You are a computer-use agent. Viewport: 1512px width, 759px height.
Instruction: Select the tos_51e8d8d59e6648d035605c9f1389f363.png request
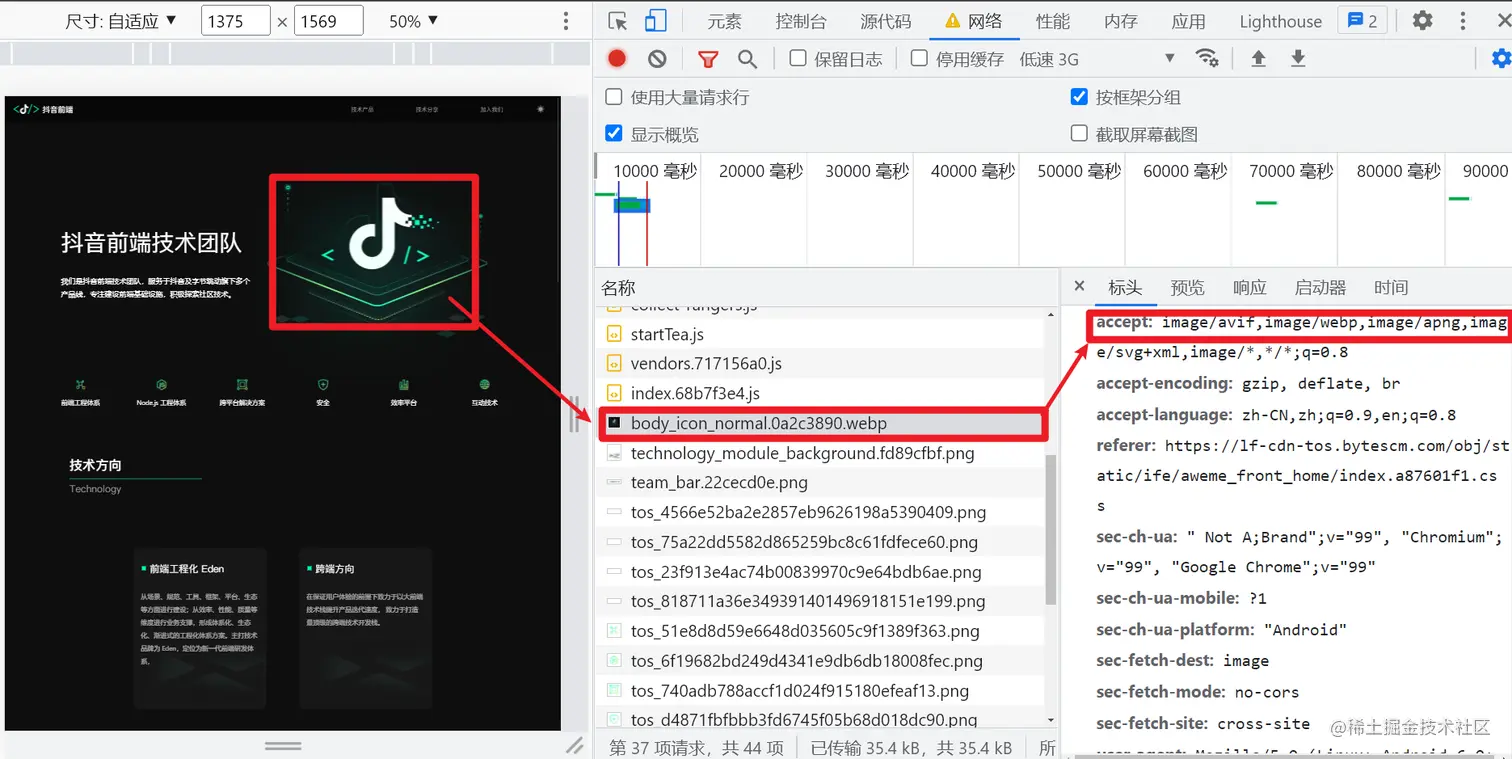[x=821, y=631]
